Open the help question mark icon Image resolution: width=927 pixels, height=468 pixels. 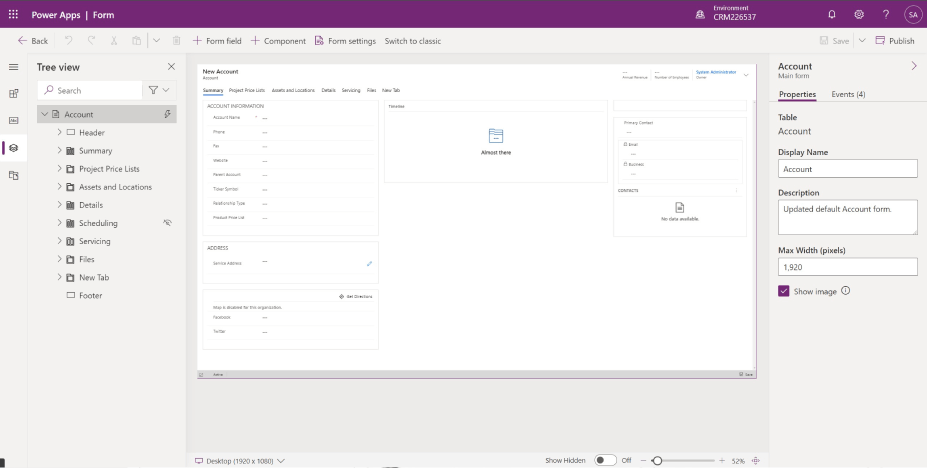click(x=886, y=14)
